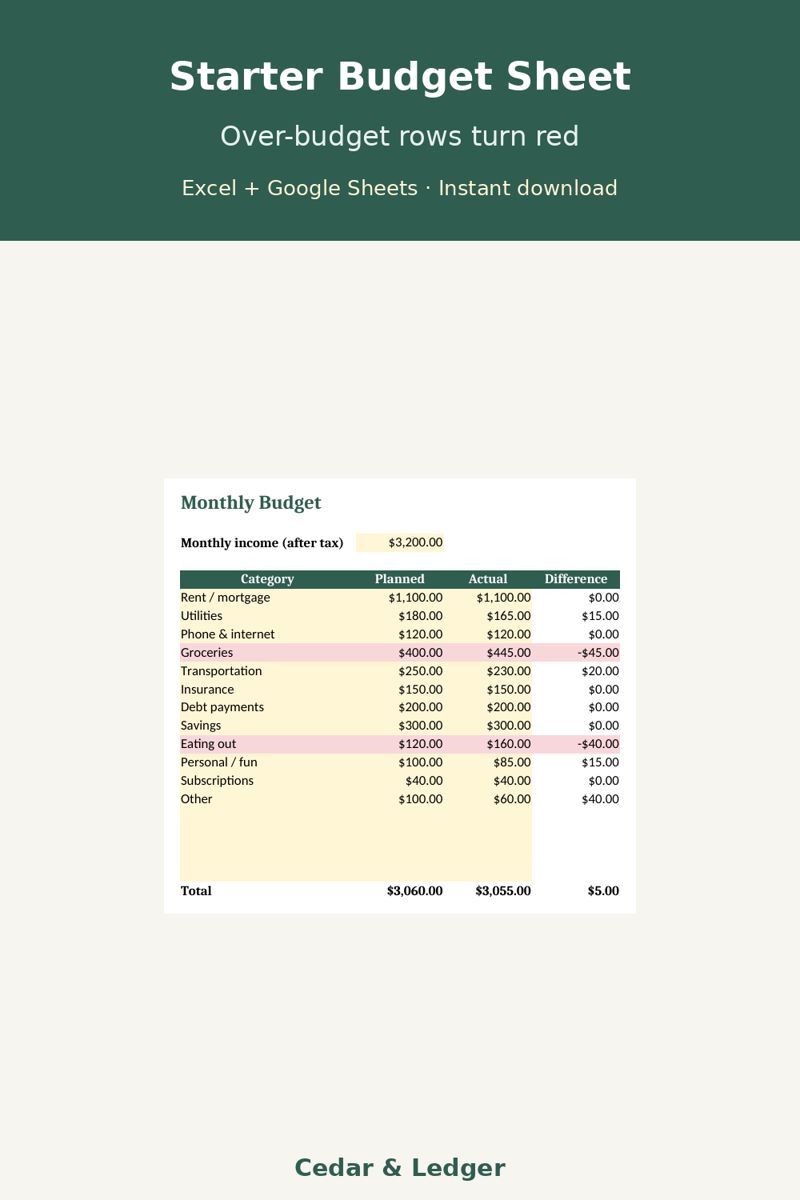Select Groceries difference -$45.00 cell

(x=576, y=653)
